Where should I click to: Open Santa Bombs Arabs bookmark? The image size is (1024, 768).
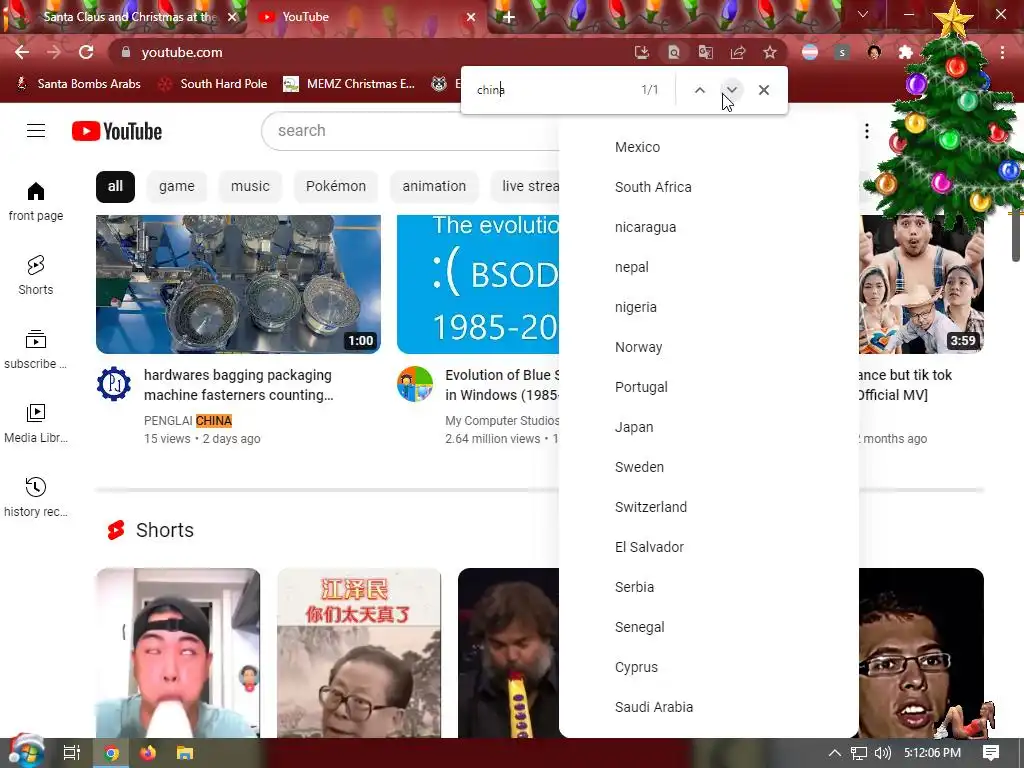[78, 84]
